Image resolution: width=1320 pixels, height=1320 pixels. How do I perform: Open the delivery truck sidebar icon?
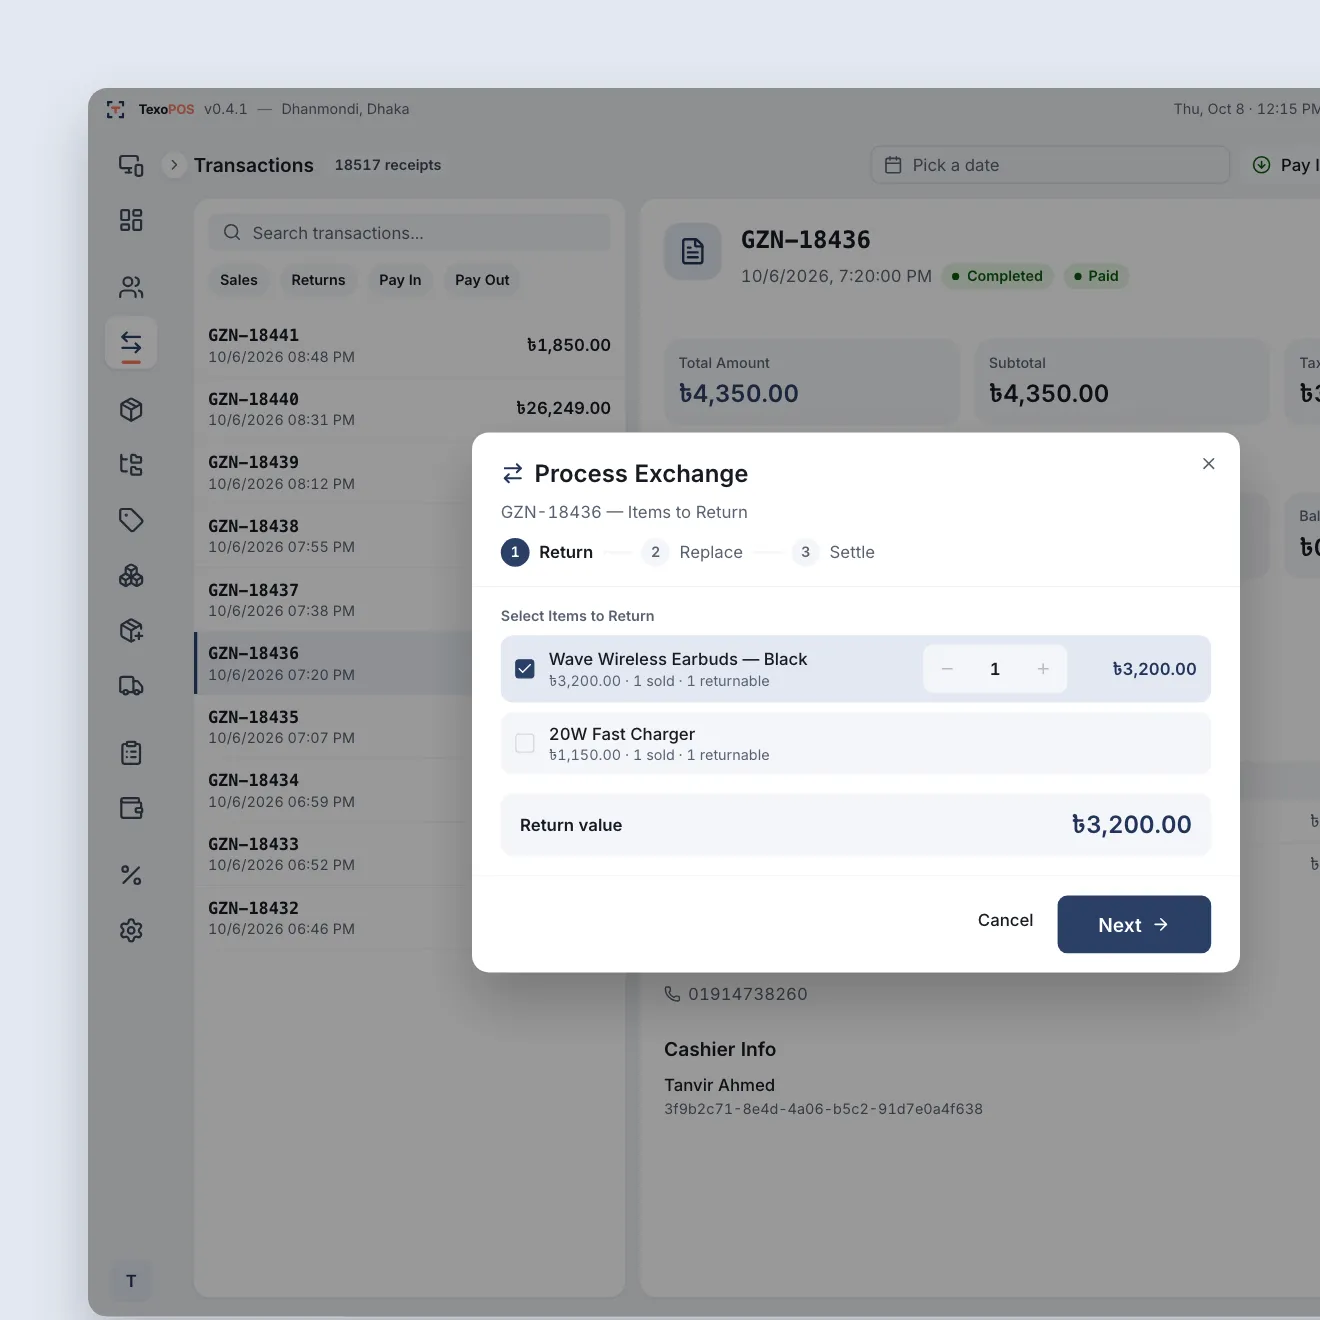tap(131, 686)
